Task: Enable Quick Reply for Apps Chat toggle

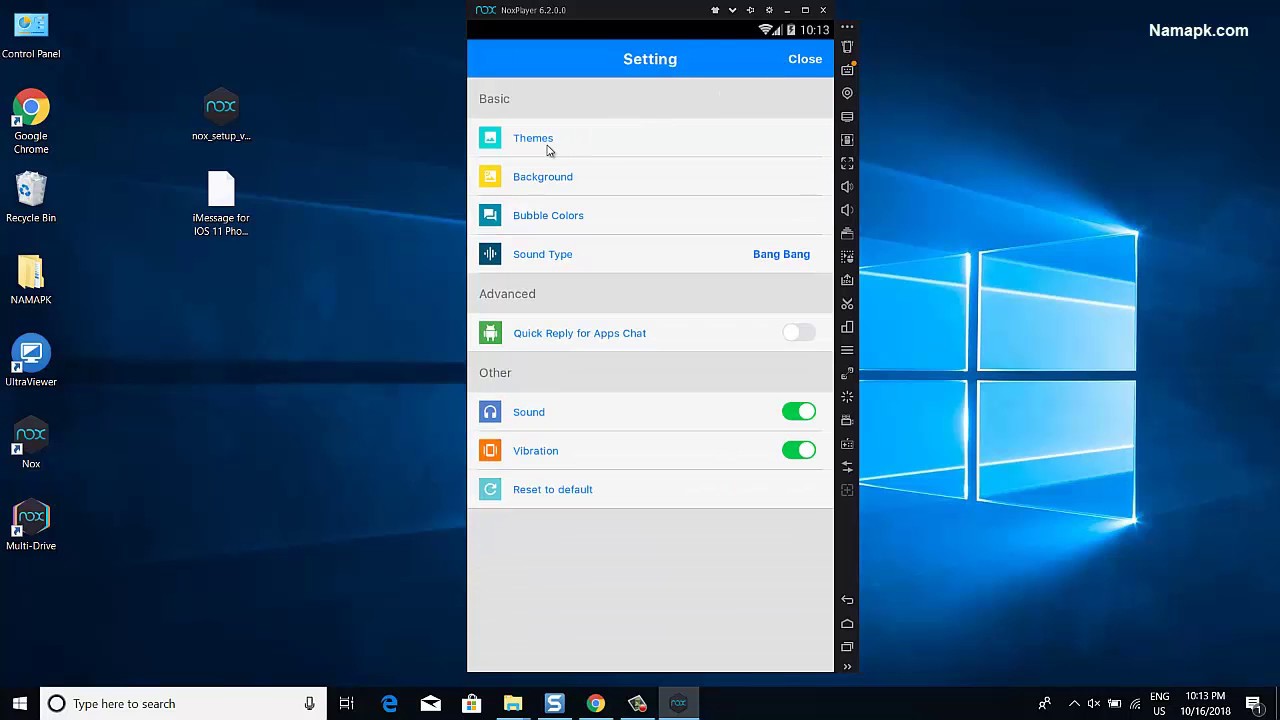Action: coord(799,333)
